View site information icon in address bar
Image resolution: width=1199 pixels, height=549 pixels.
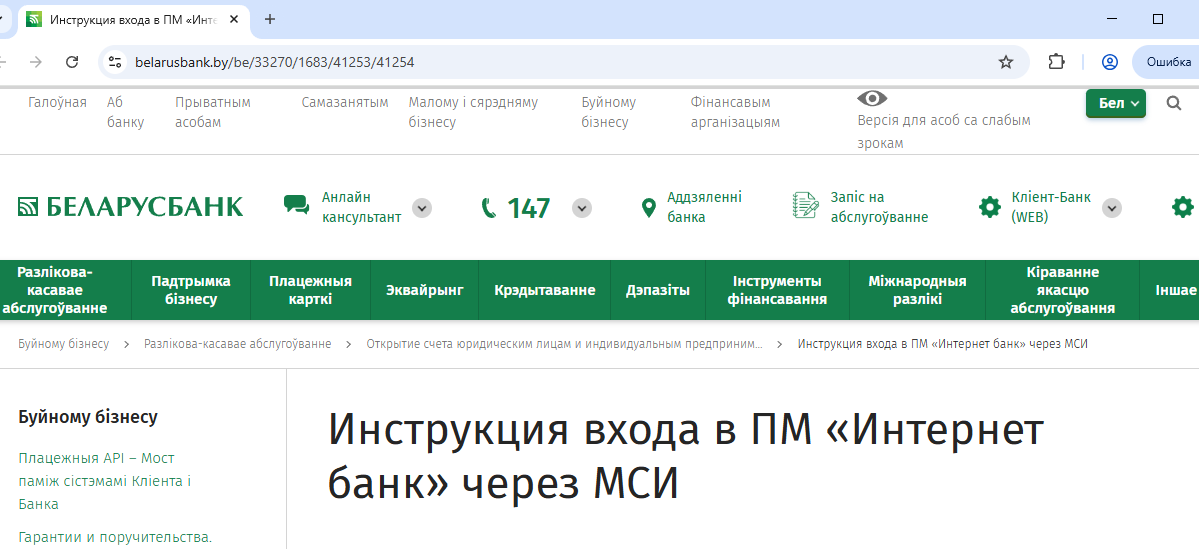(115, 62)
